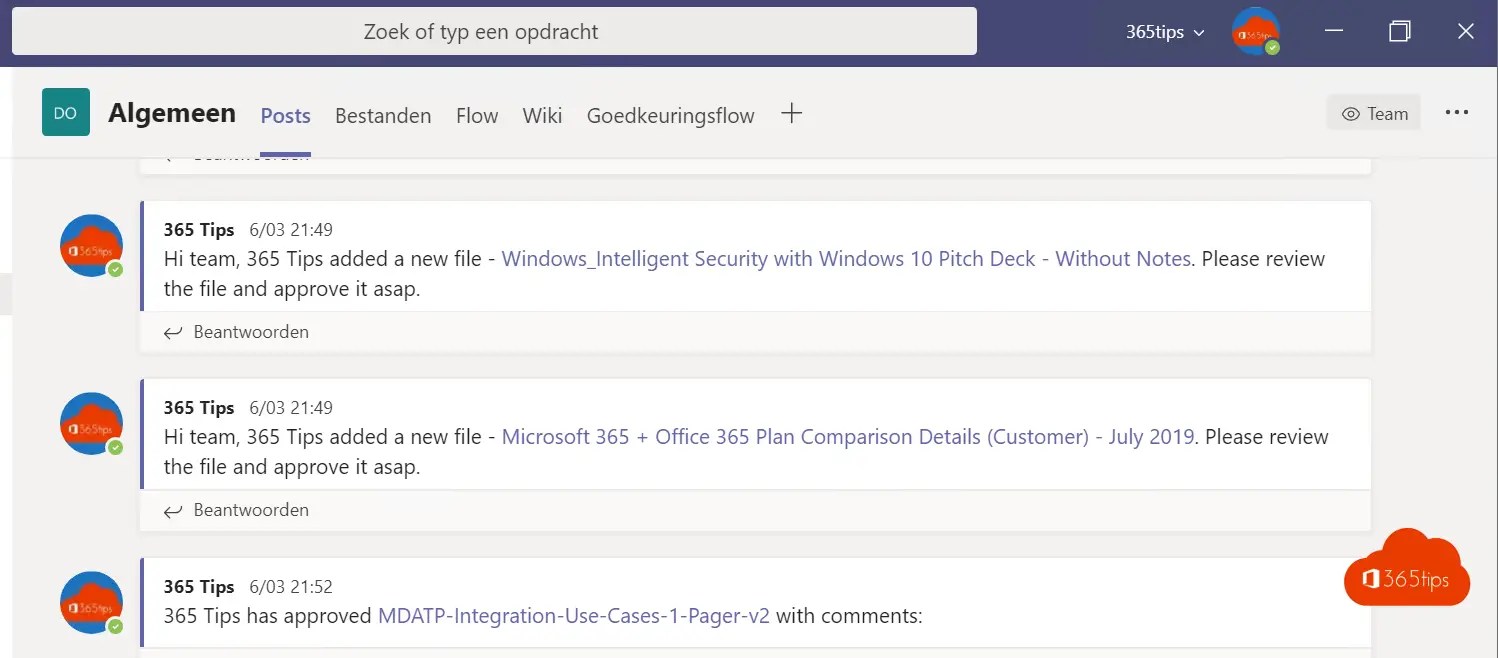
Task: Click avatar of Plan Comparison post author
Action: coord(91,424)
